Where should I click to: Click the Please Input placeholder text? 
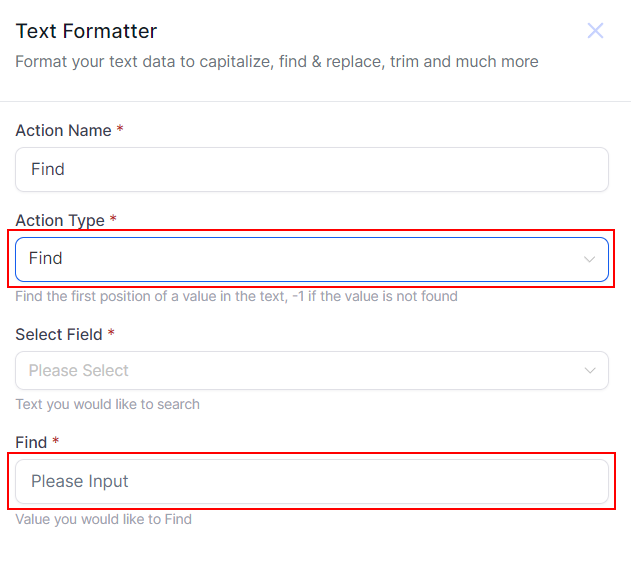pyautogui.click(x=79, y=482)
